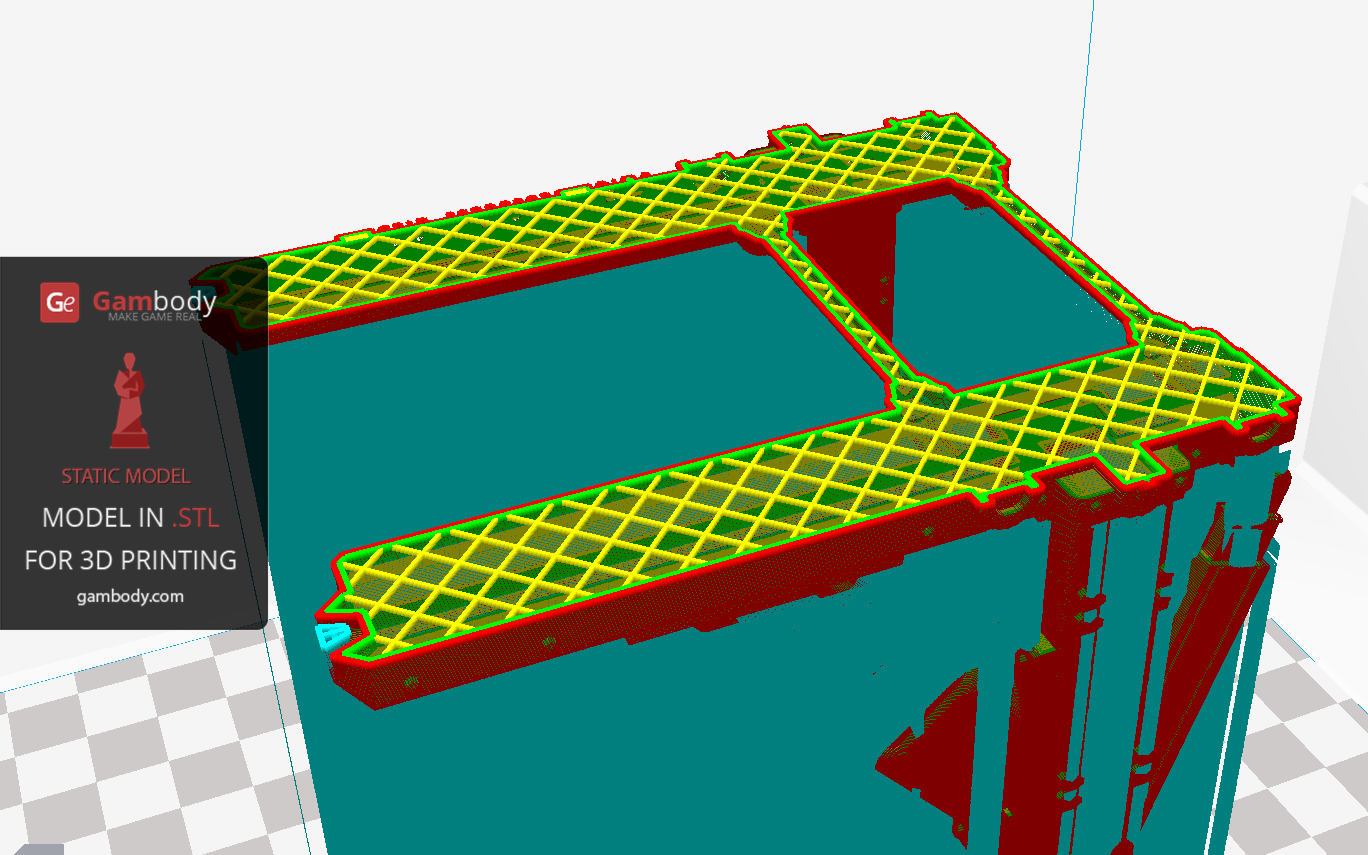
Task: Click the "FOR 3D PRINTING" text
Action: tap(130, 560)
